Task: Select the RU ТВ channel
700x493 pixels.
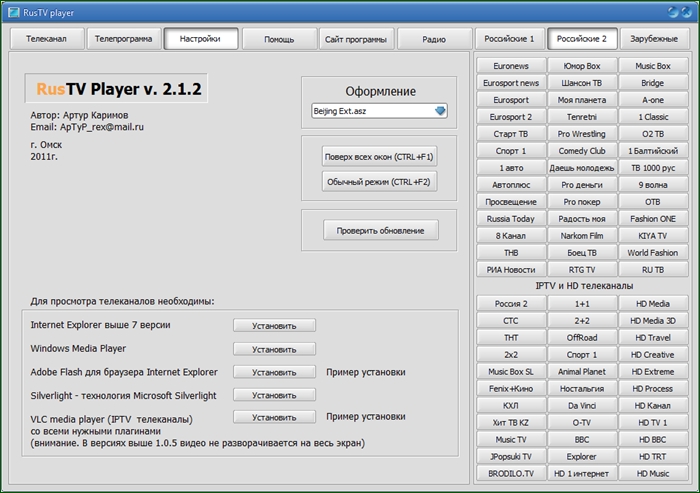Action: pos(653,269)
